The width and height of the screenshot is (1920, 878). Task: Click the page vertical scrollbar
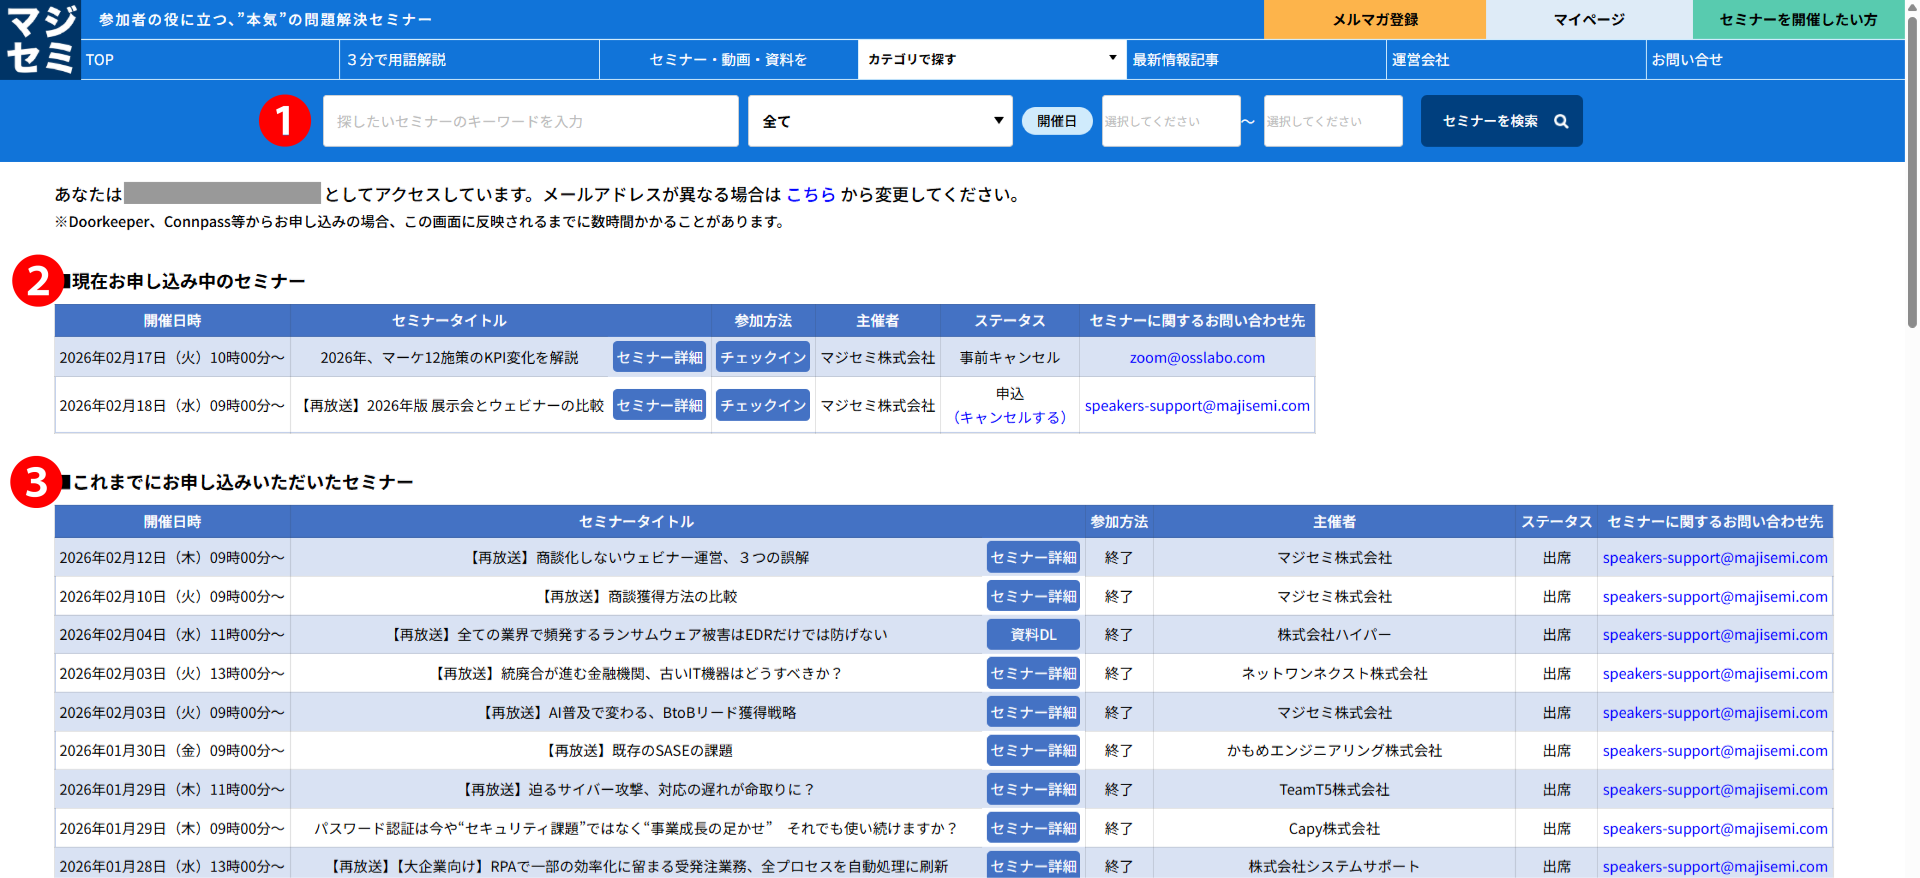pyautogui.click(x=1912, y=200)
